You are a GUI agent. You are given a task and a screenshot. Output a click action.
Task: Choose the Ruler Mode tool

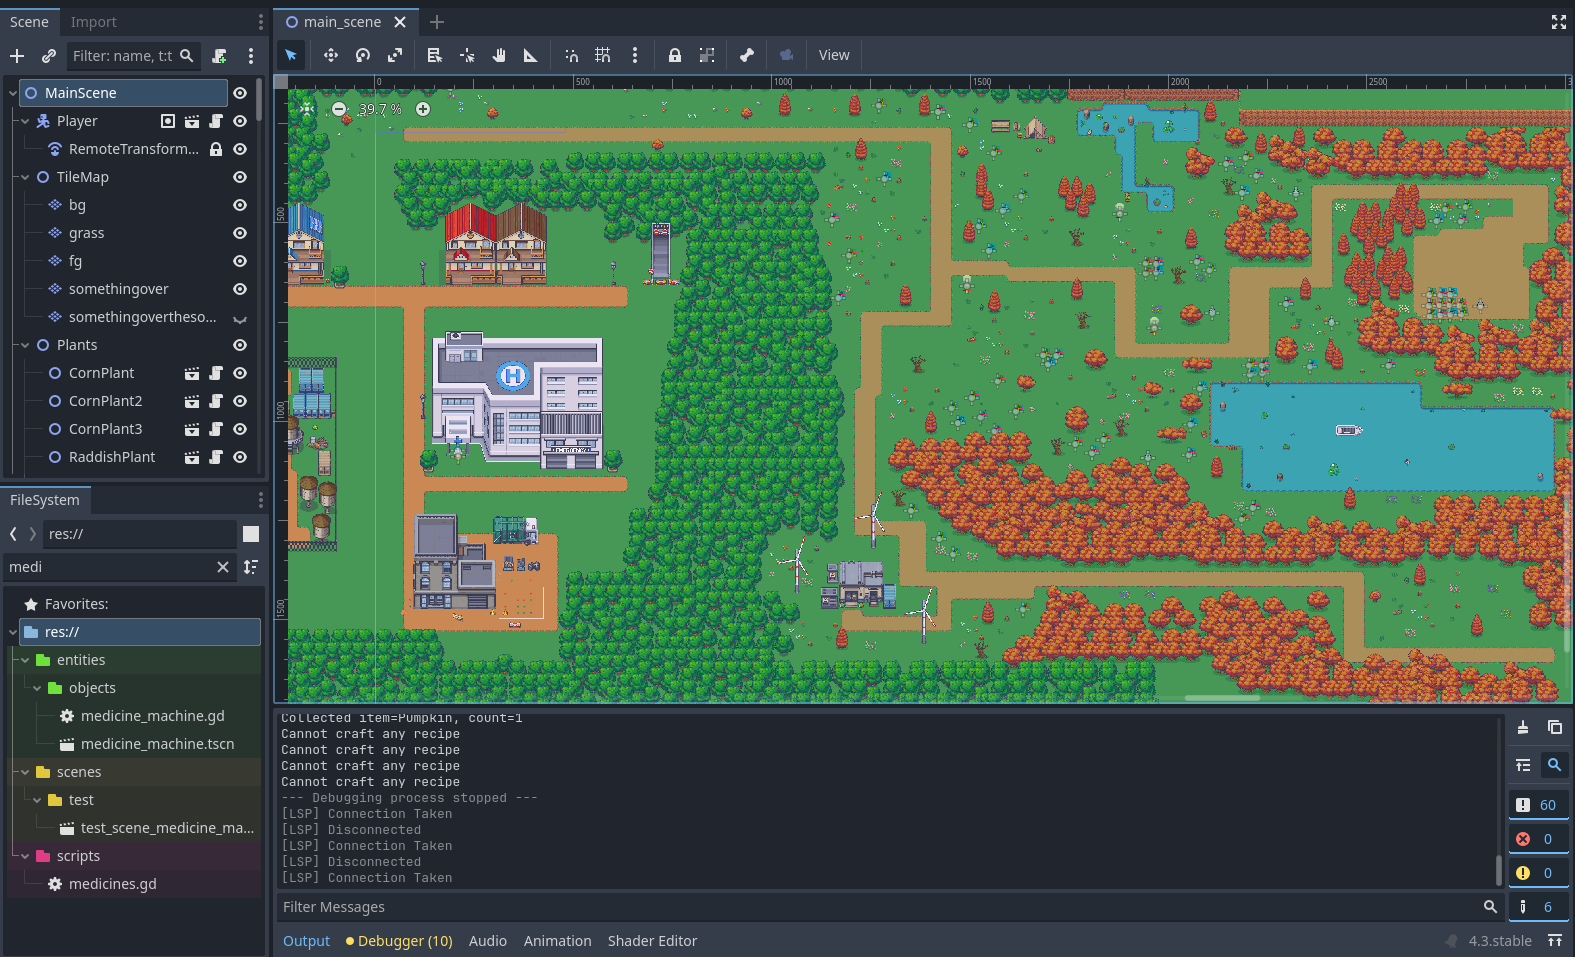(531, 55)
